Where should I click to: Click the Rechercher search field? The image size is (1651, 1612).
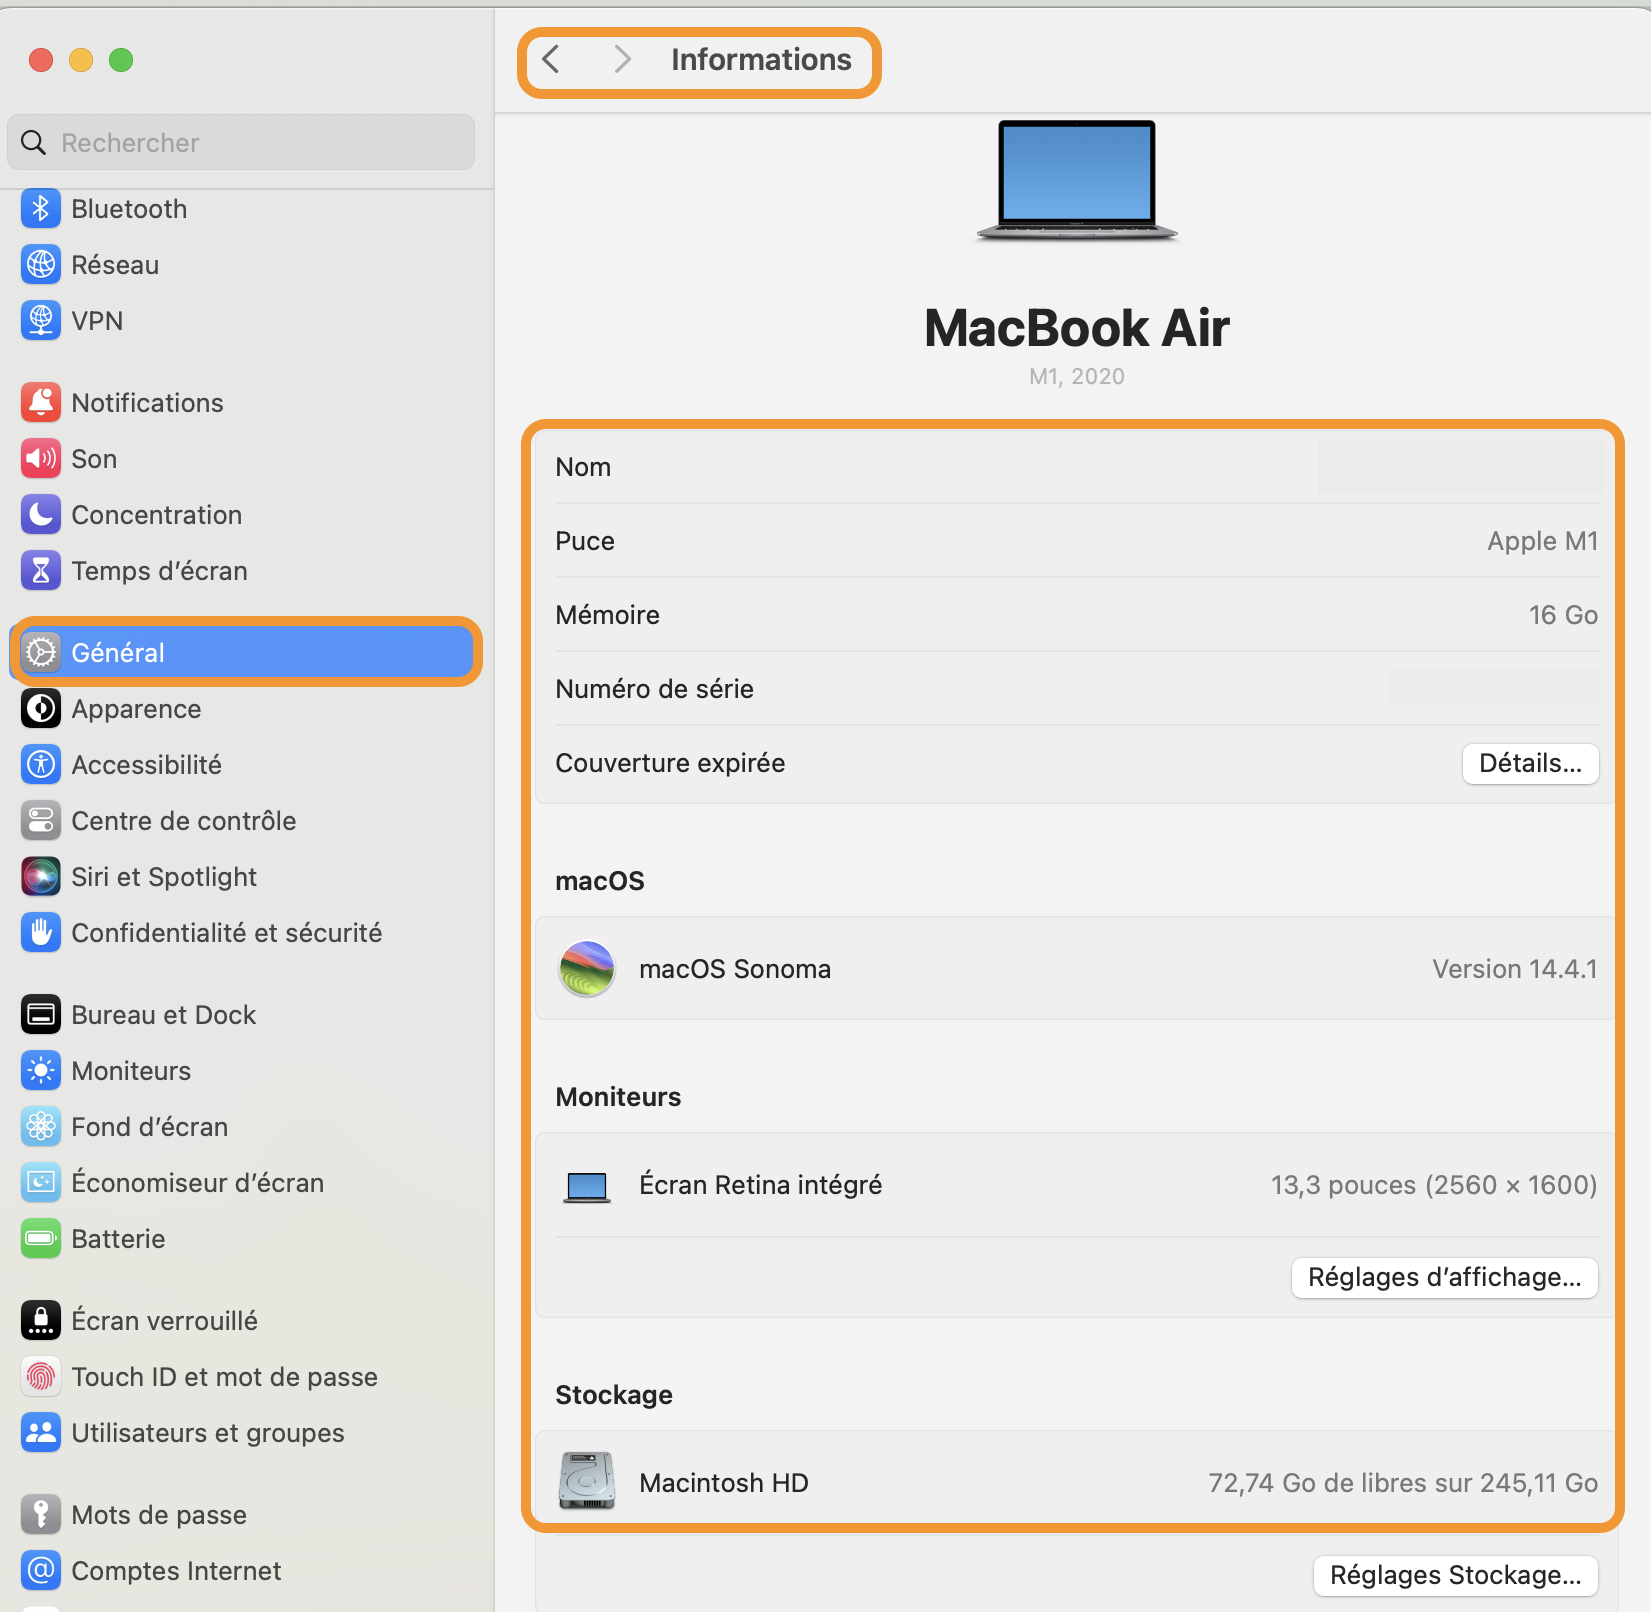tap(241, 142)
